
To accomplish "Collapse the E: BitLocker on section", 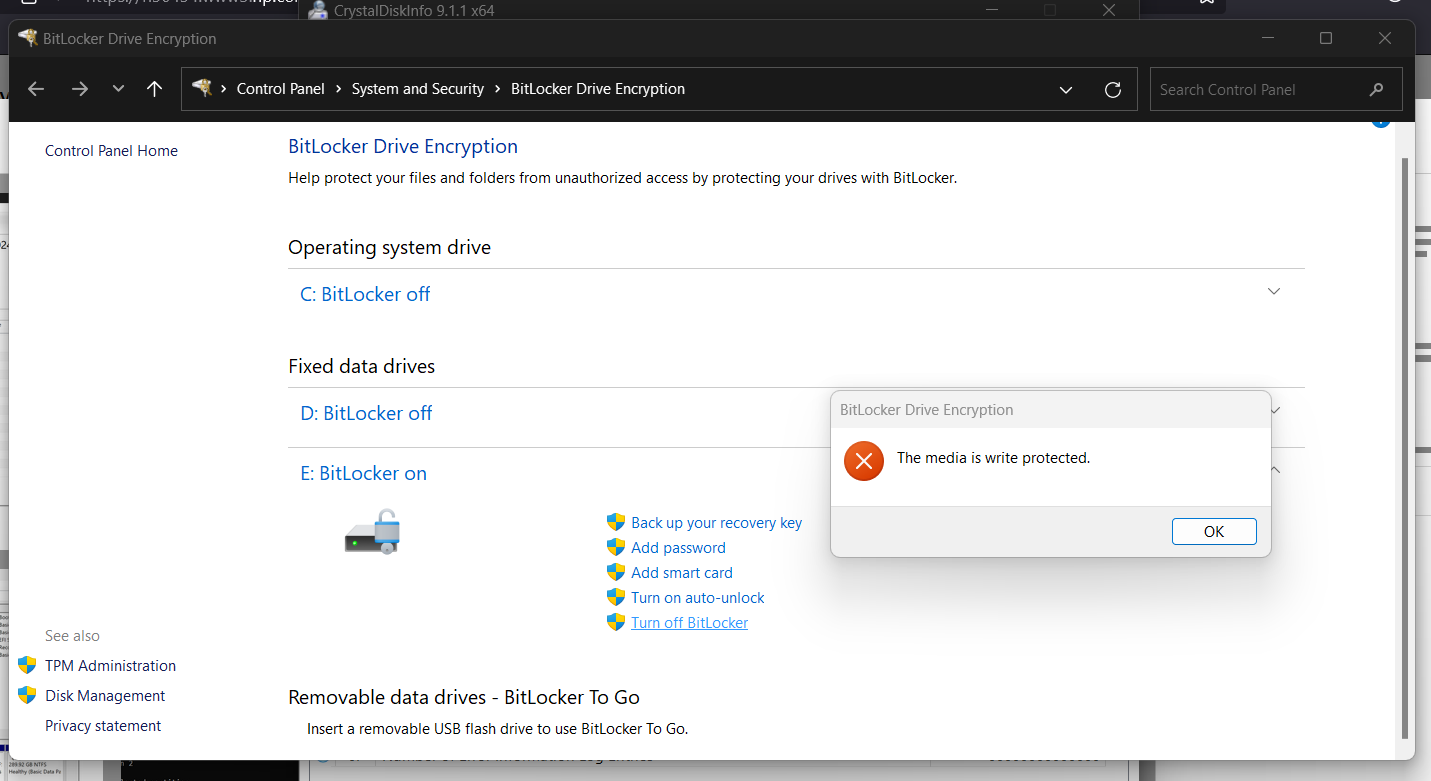I will click(1274, 468).
